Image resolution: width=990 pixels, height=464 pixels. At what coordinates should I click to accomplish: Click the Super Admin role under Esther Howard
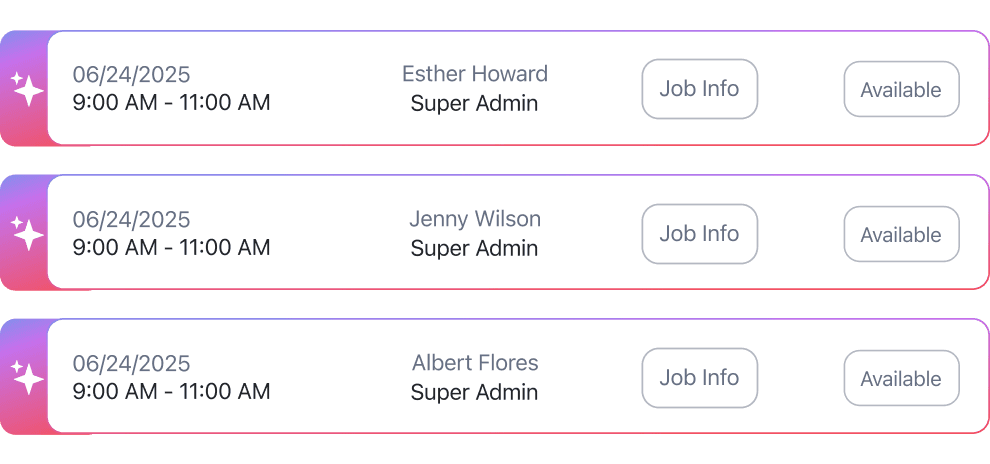coord(474,104)
